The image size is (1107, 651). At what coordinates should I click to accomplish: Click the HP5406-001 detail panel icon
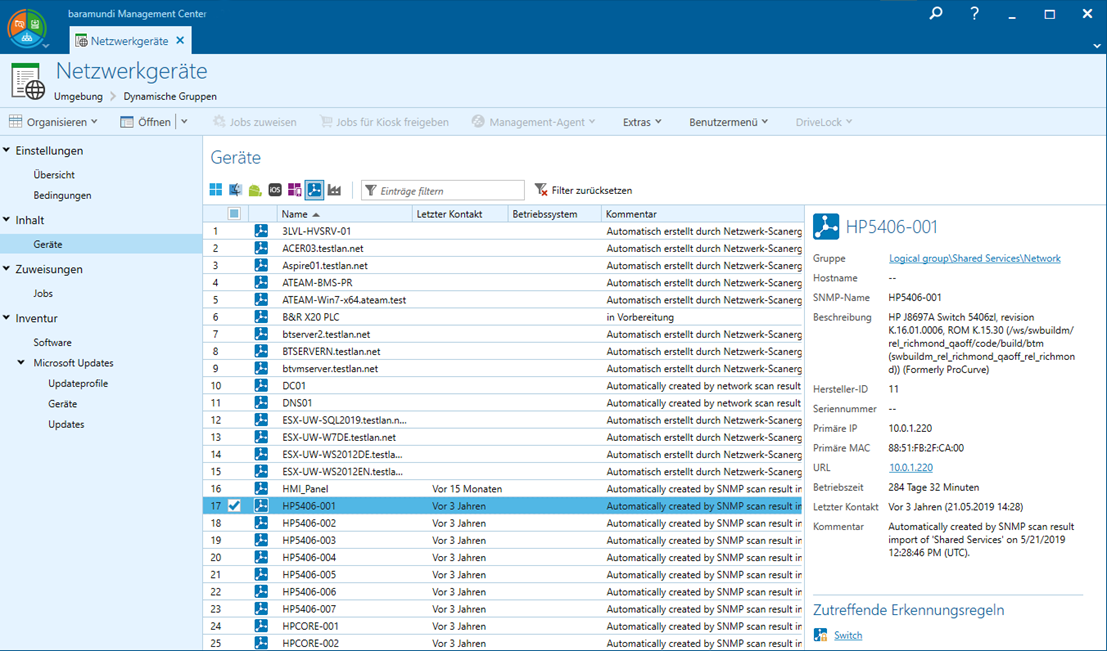click(826, 227)
